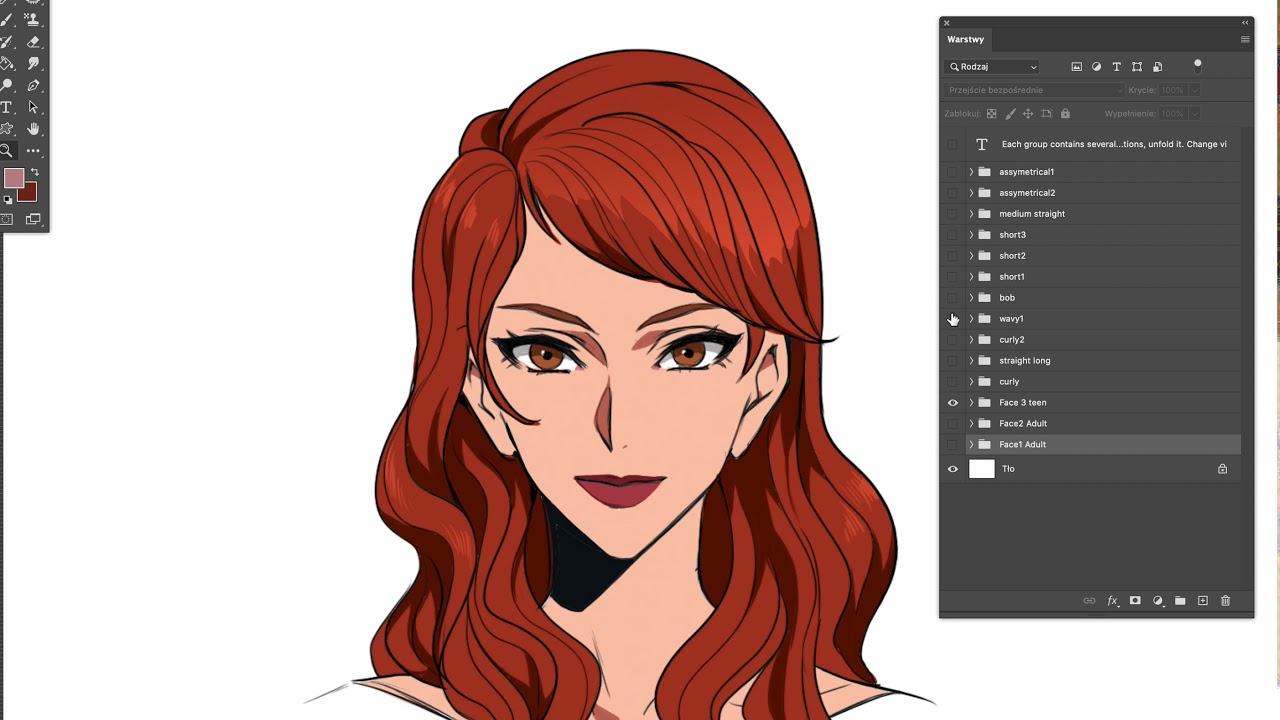Select the History Brush tool

[x=7, y=42]
